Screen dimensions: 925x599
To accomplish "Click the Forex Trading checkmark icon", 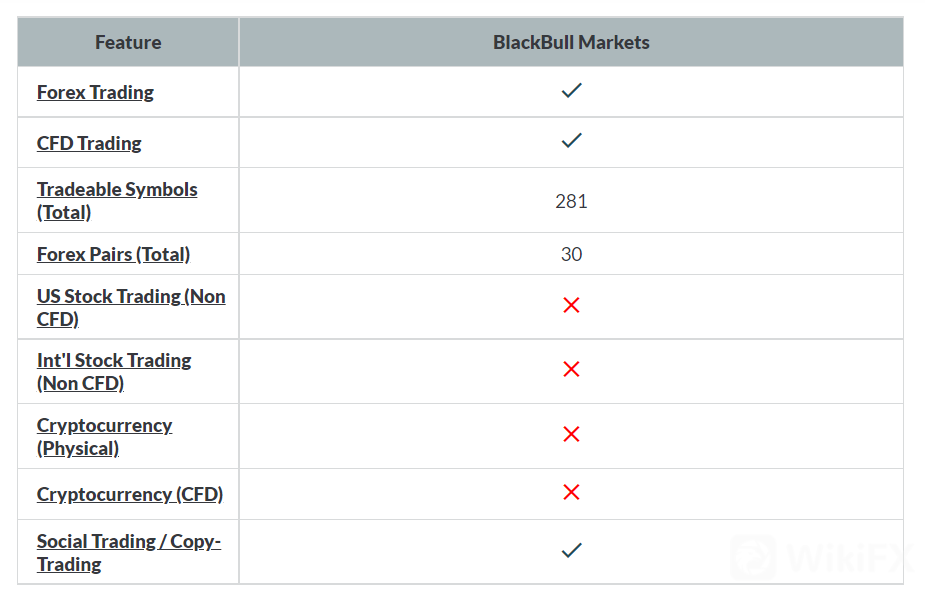I will 571,91.
